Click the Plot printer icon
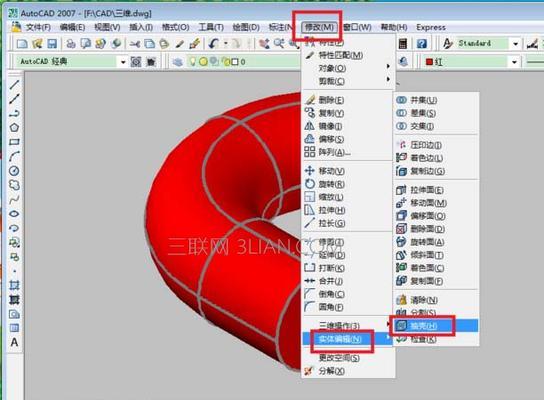Screen dimensions: 544x400 click(71, 44)
